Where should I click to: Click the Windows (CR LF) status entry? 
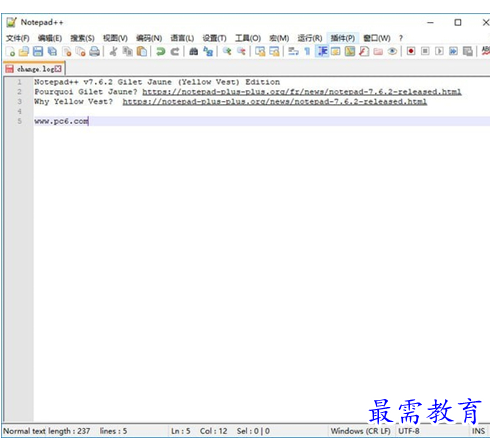[x=360, y=431]
